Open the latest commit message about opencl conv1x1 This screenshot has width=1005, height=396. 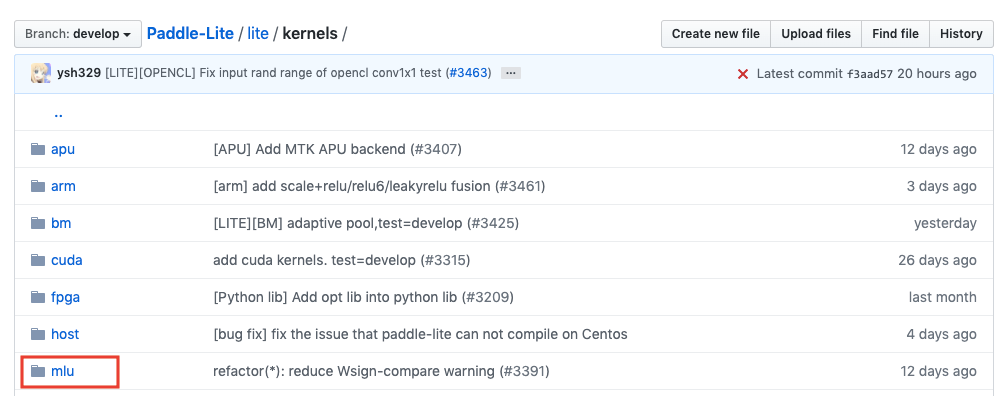(x=274, y=74)
